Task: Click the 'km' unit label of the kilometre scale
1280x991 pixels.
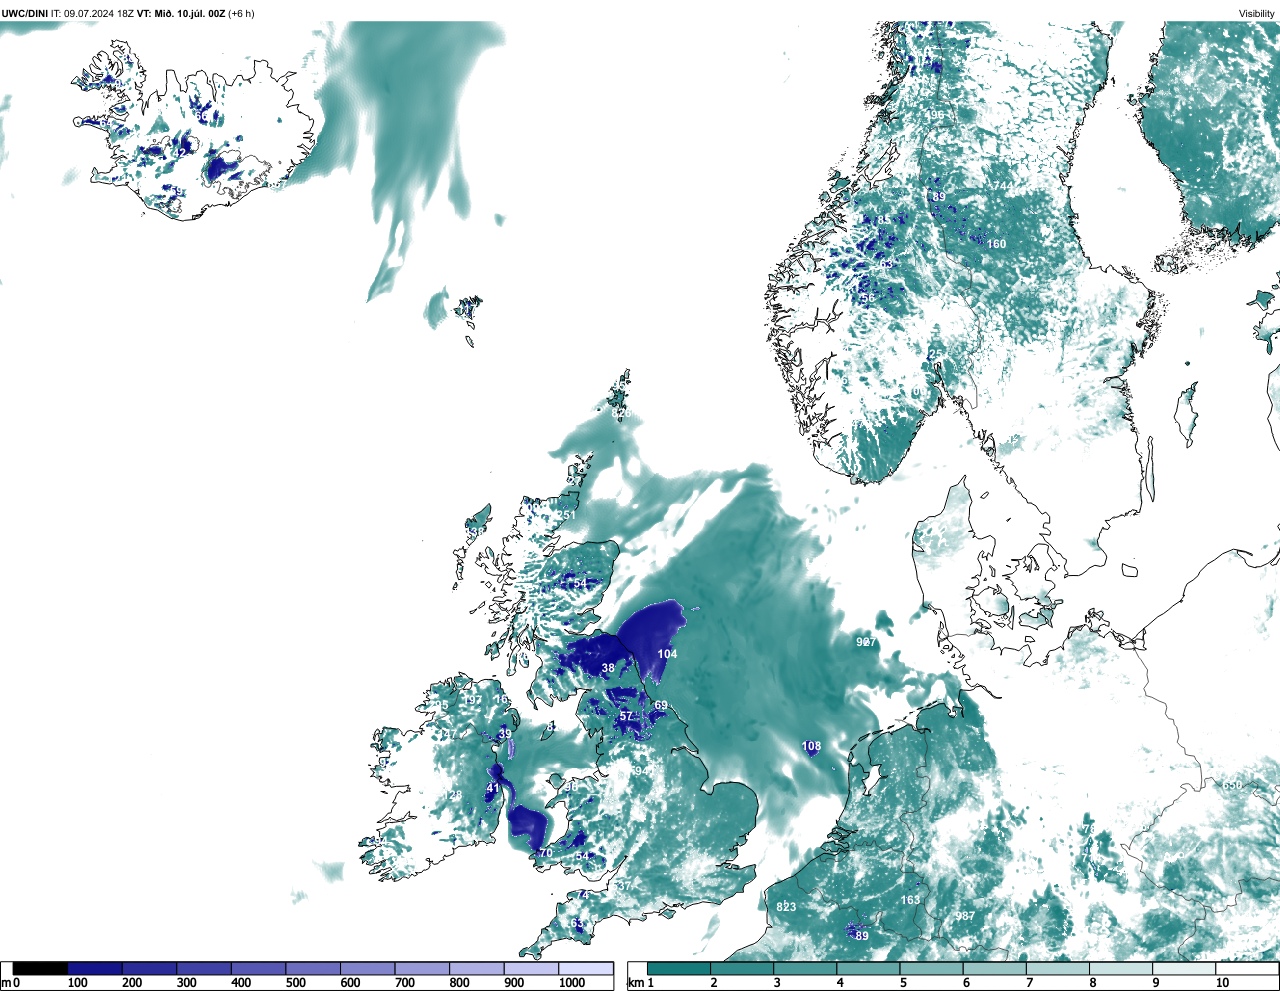Action: pyautogui.click(x=635, y=983)
